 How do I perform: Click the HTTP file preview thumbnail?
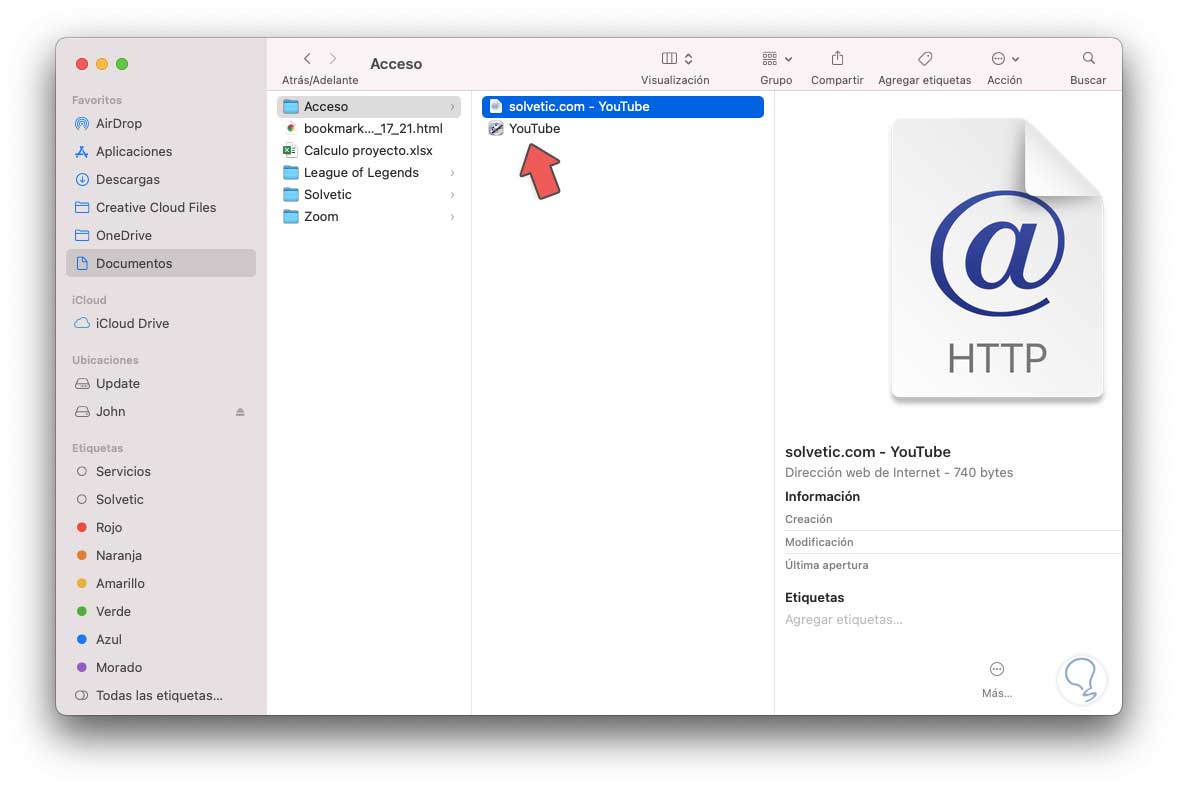coord(997,258)
